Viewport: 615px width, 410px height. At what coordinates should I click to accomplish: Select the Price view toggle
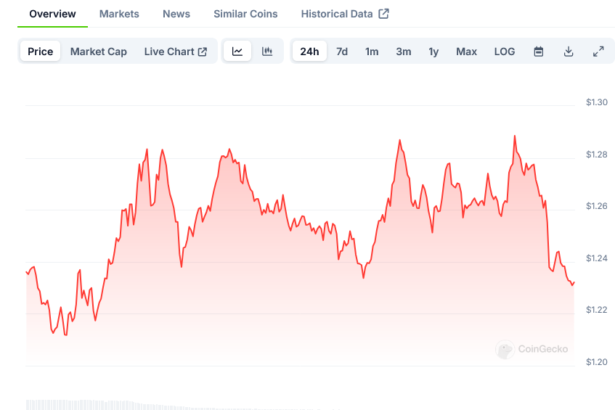[x=41, y=51]
